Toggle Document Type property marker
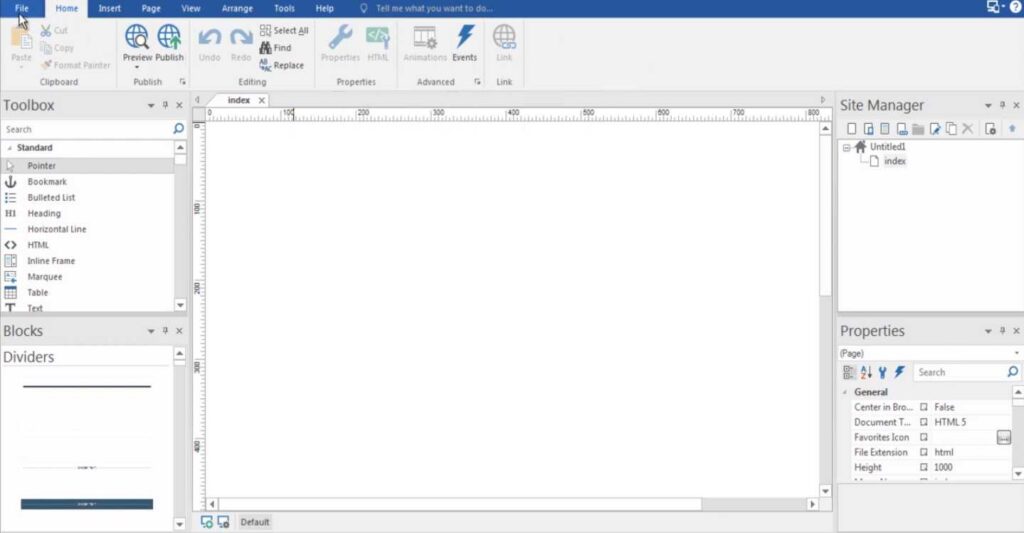This screenshot has height=533, width=1024. coord(923,422)
